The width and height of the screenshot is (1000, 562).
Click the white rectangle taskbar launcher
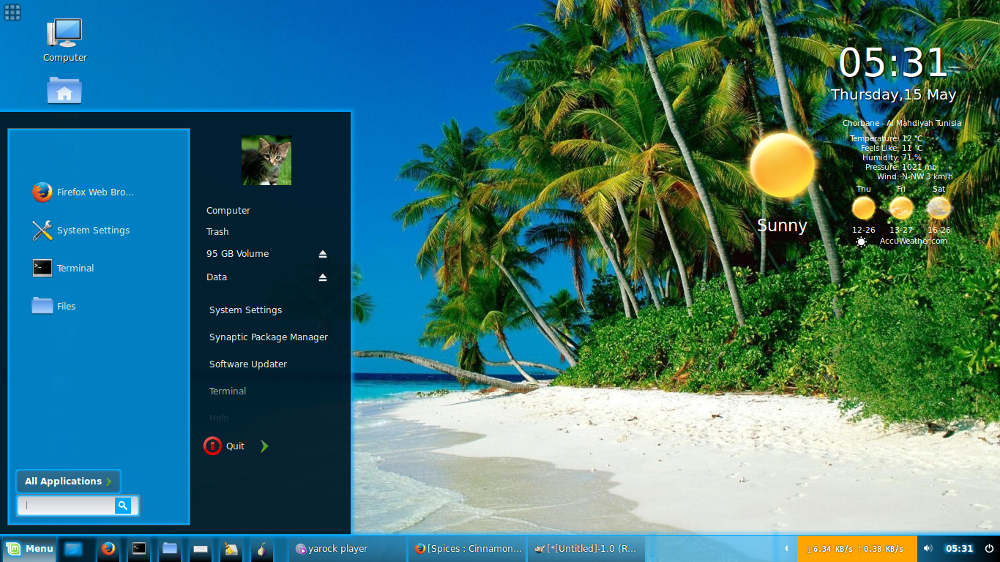[x=200, y=549]
